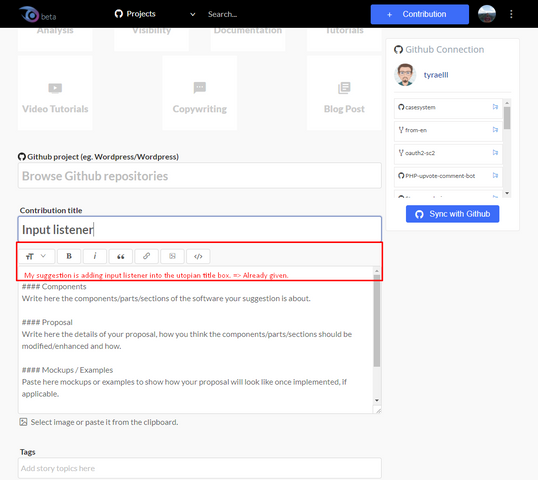
Task: Open the three-dot menu in the header
Action: pos(511,14)
